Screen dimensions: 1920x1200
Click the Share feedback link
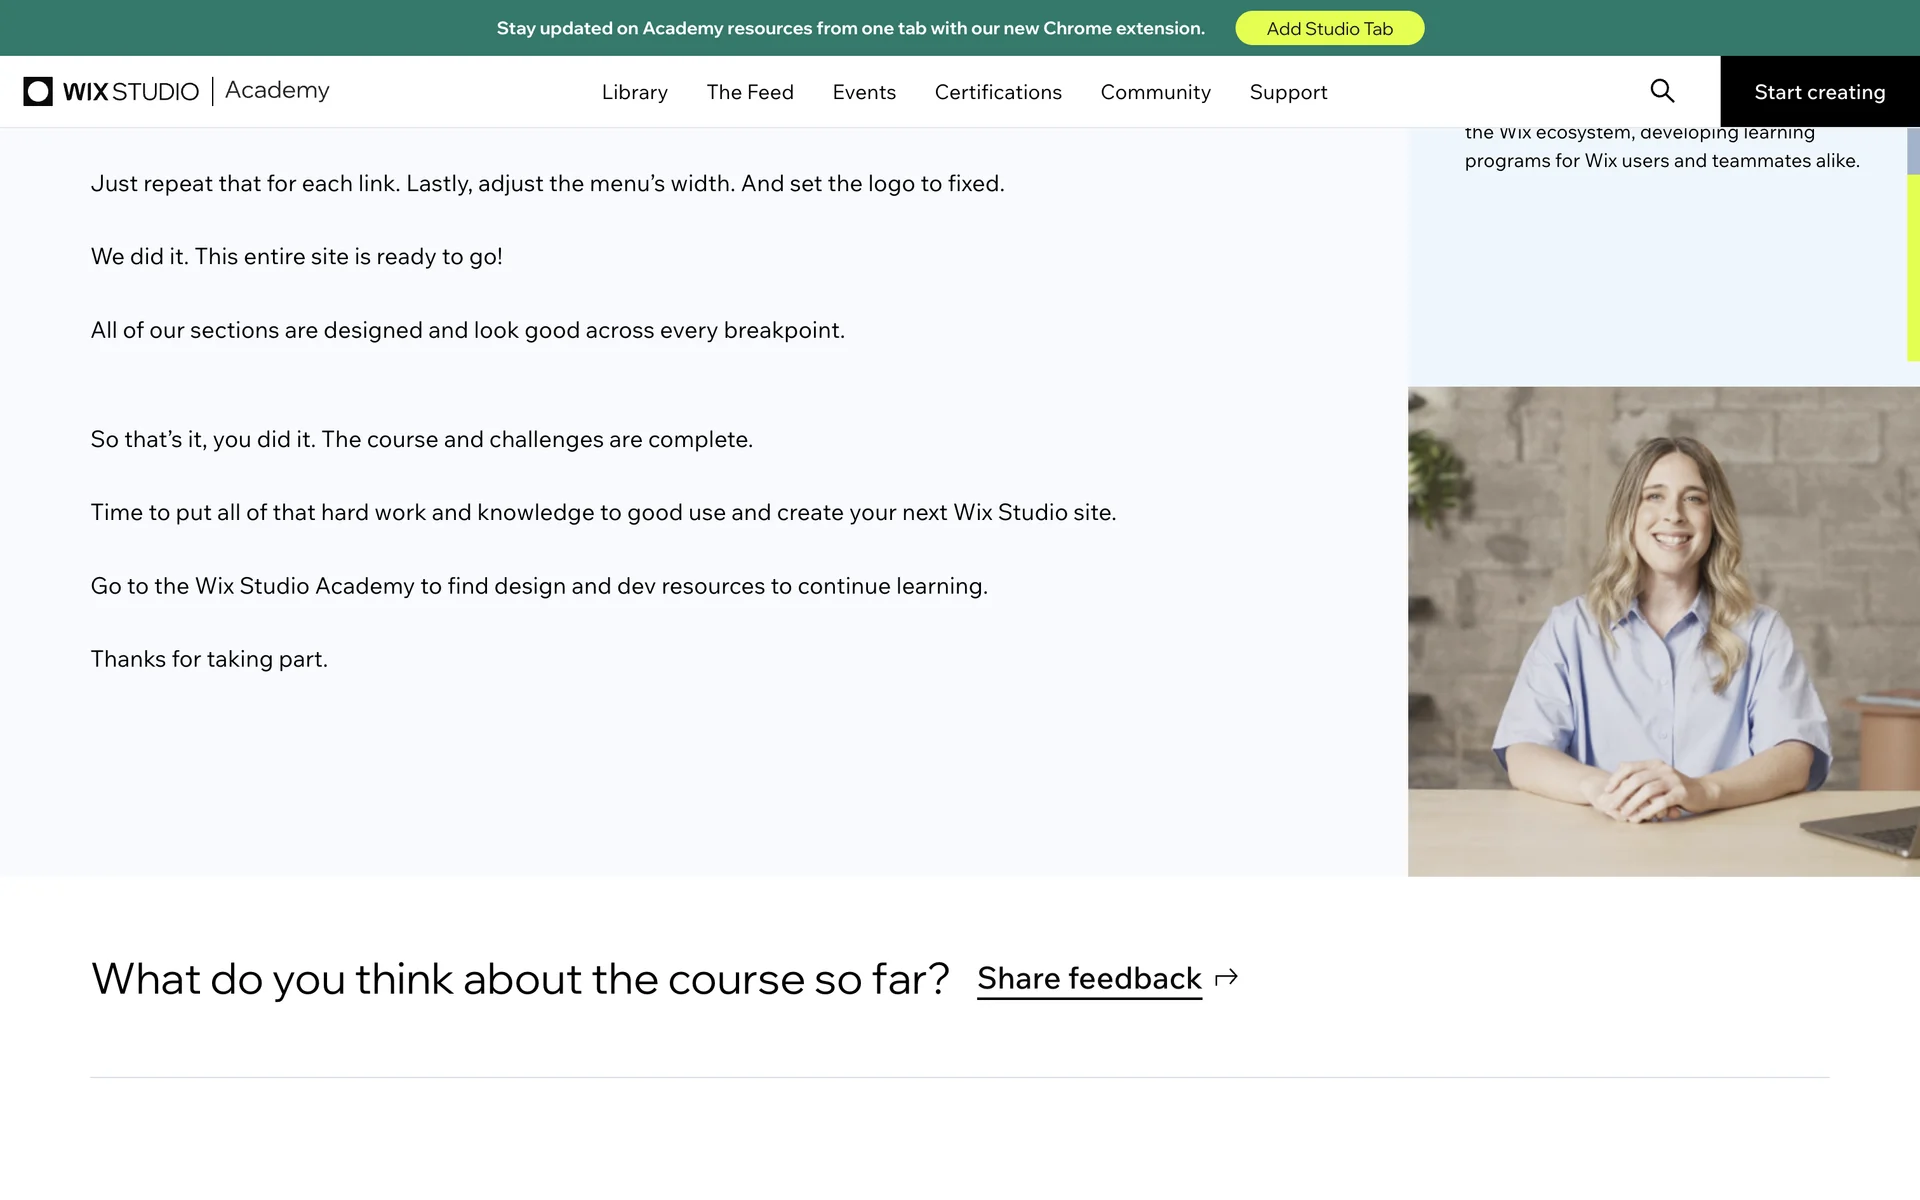pyautogui.click(x=1088, y=978)
